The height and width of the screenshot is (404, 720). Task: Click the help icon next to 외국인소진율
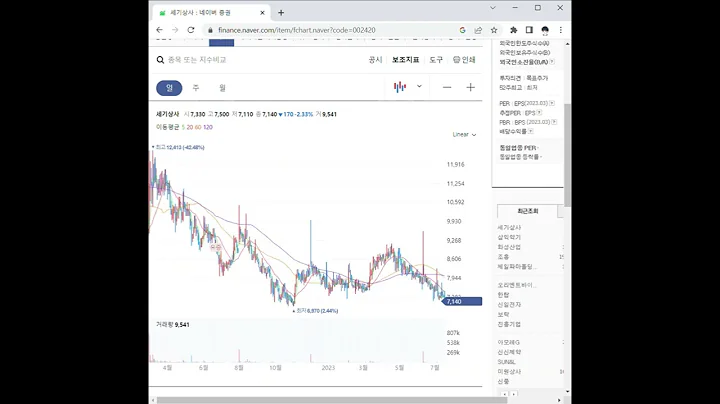click(552, 62)
